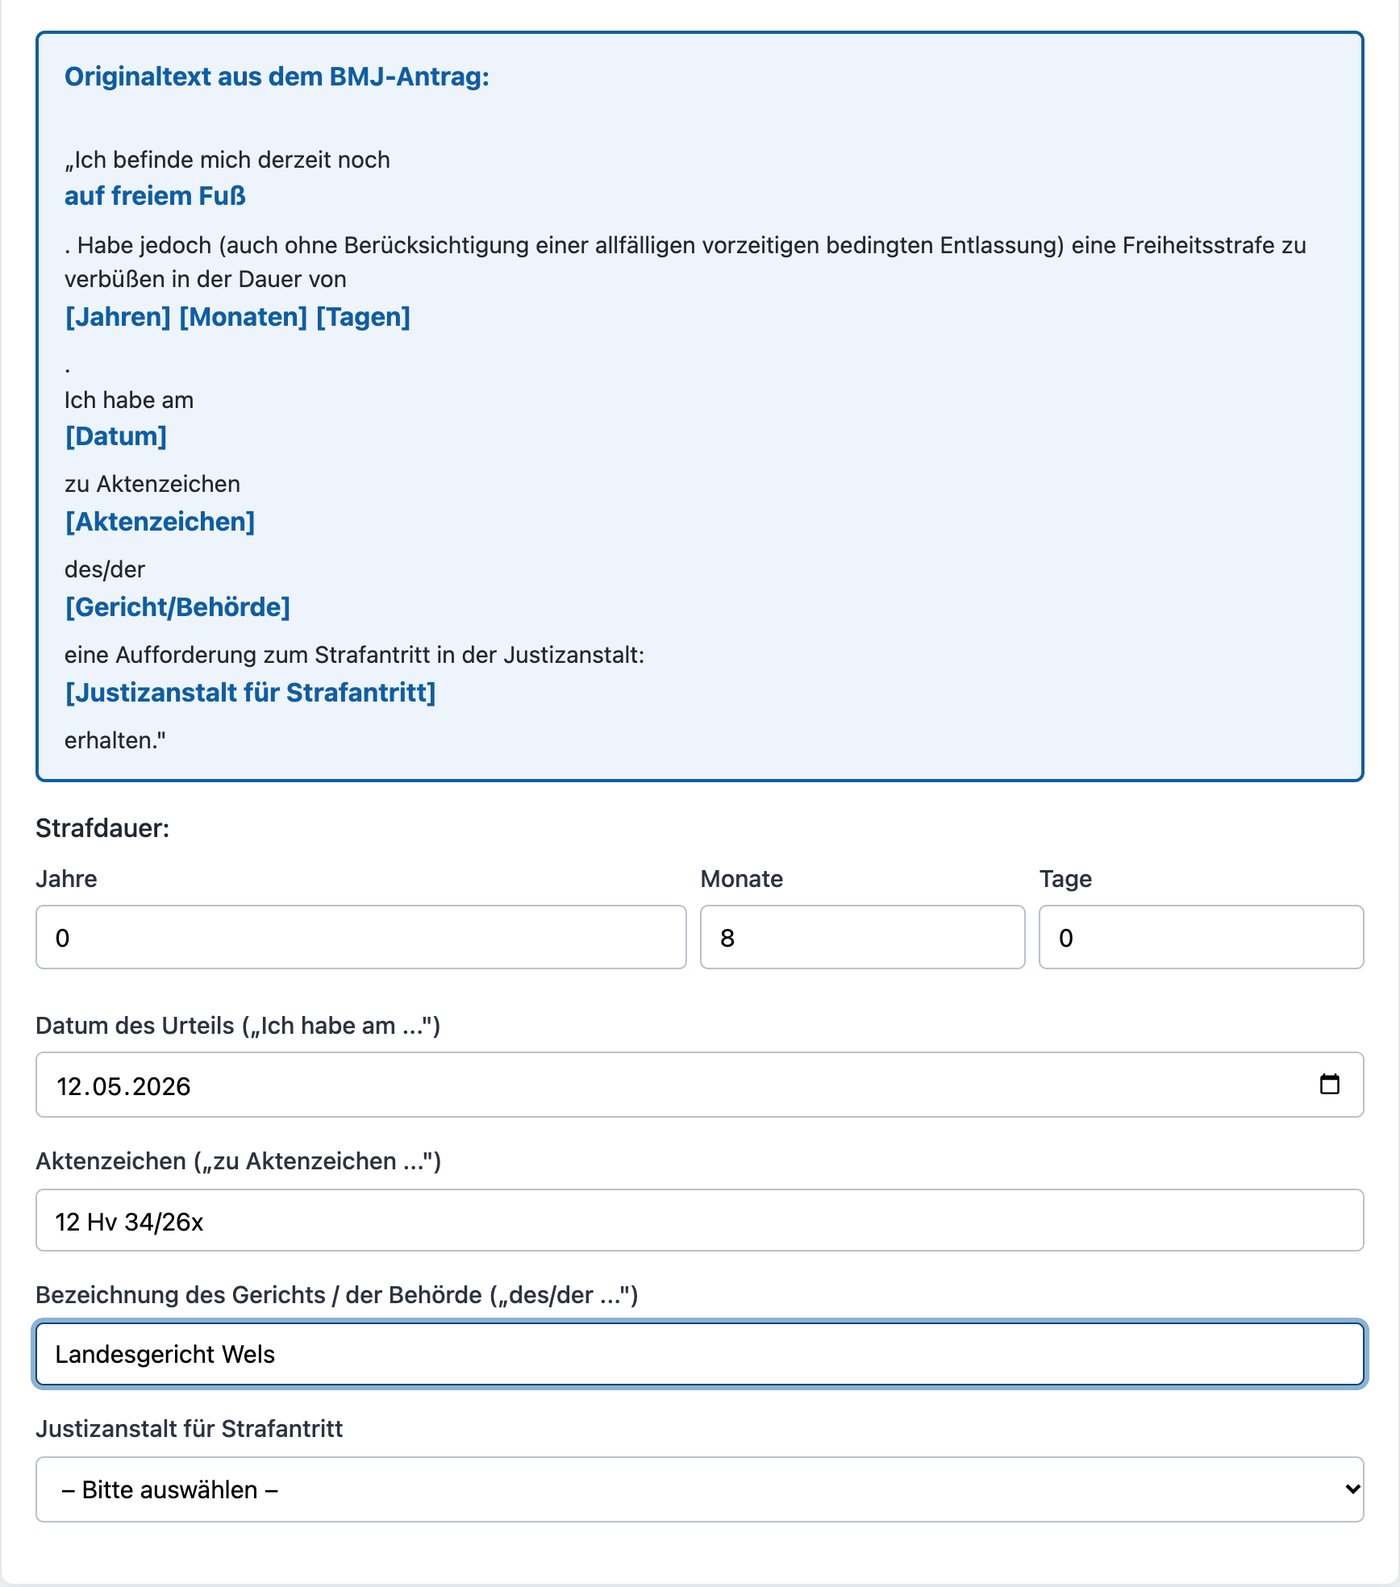
Task: Click the "auf freiem Fuß" highlighted text
Action: pos(155,196)
